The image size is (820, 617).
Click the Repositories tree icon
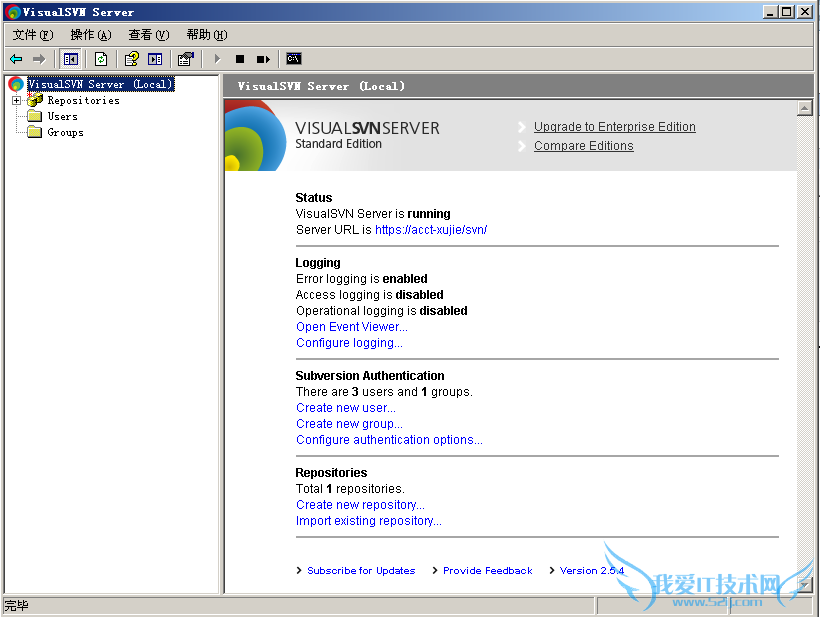35,99
